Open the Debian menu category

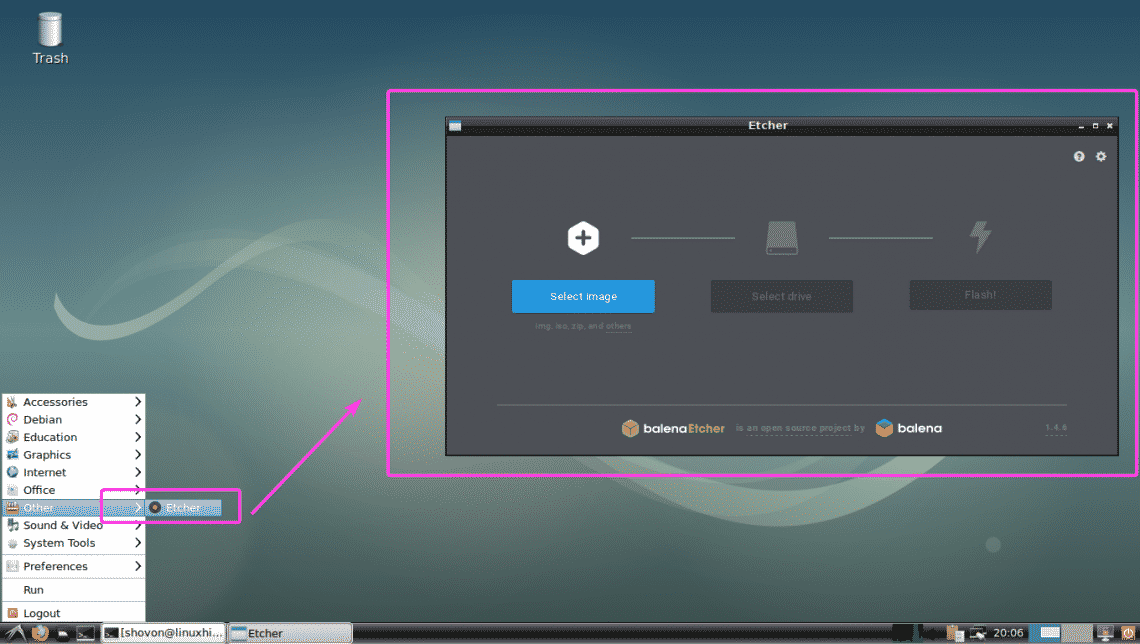tap(73, 419)
